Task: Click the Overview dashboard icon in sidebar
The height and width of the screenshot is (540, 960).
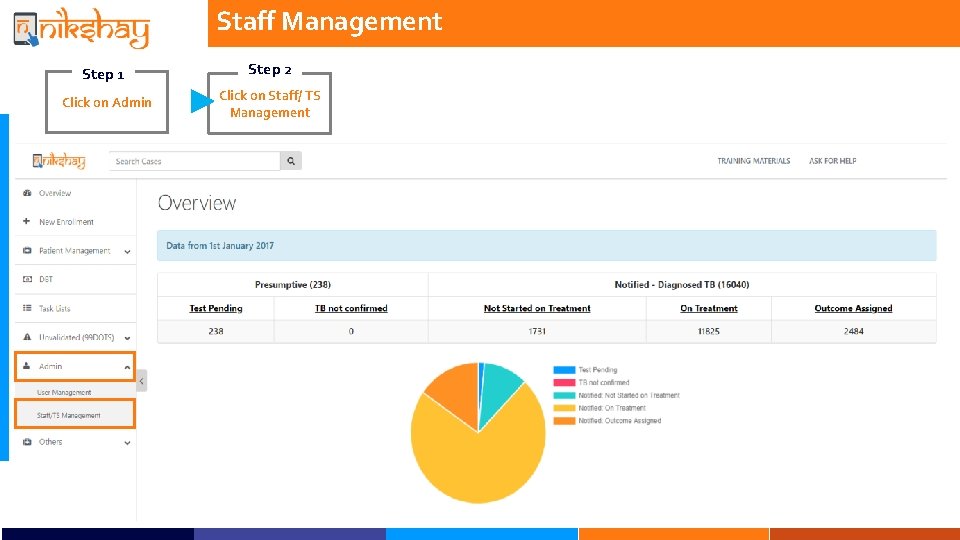Action: 27,193
